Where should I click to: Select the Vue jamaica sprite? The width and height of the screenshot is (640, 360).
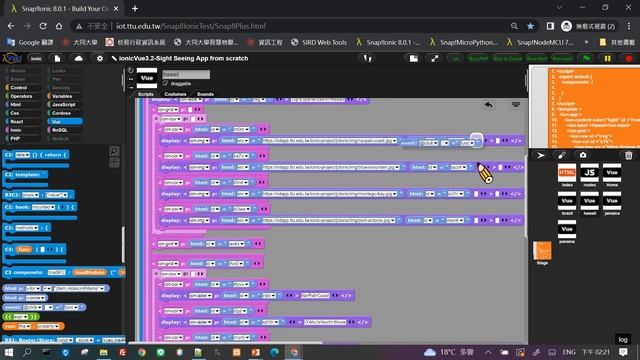[612, 203]
